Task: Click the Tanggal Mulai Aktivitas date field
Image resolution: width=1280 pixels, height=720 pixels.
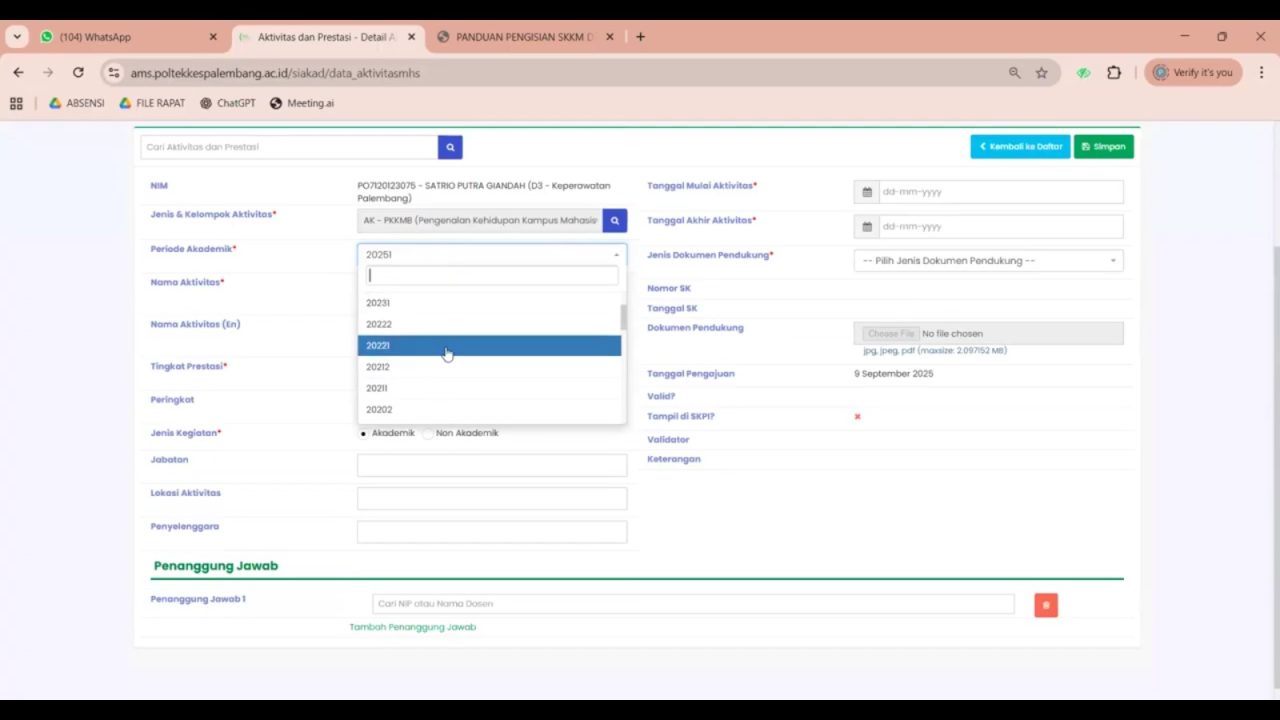Action: coord(998,192)
